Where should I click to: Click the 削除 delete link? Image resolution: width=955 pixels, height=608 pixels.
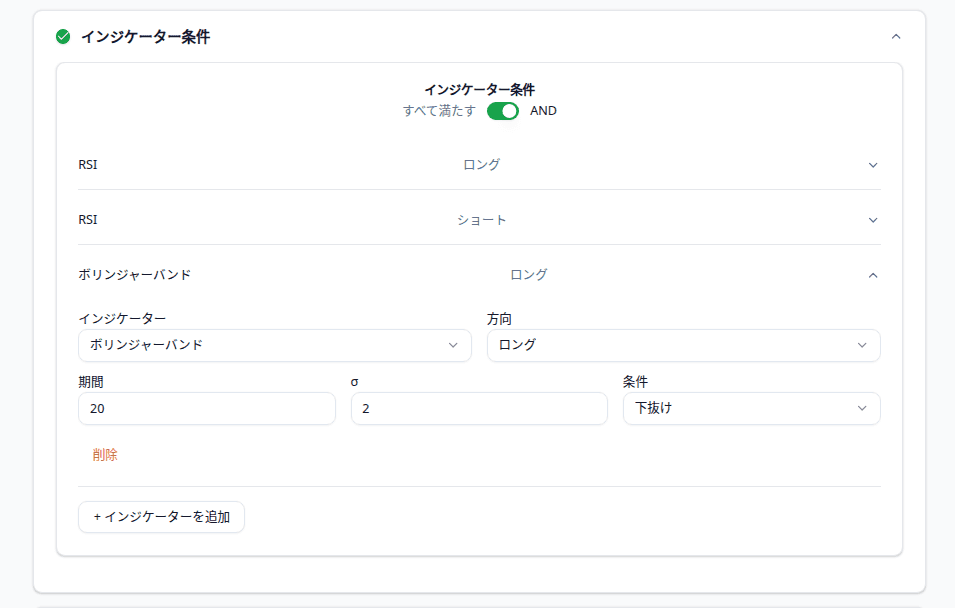coord(105,455)
